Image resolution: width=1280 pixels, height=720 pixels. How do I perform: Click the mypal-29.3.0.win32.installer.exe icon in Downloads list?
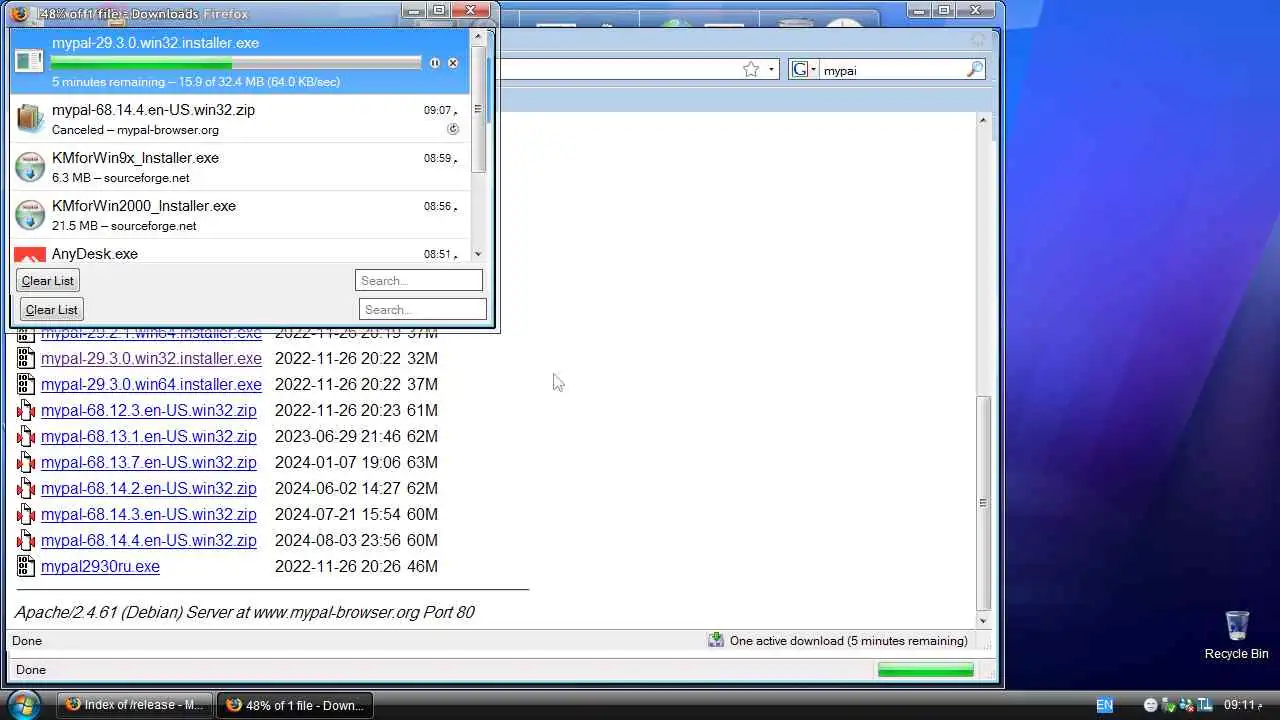pos(30,61)
